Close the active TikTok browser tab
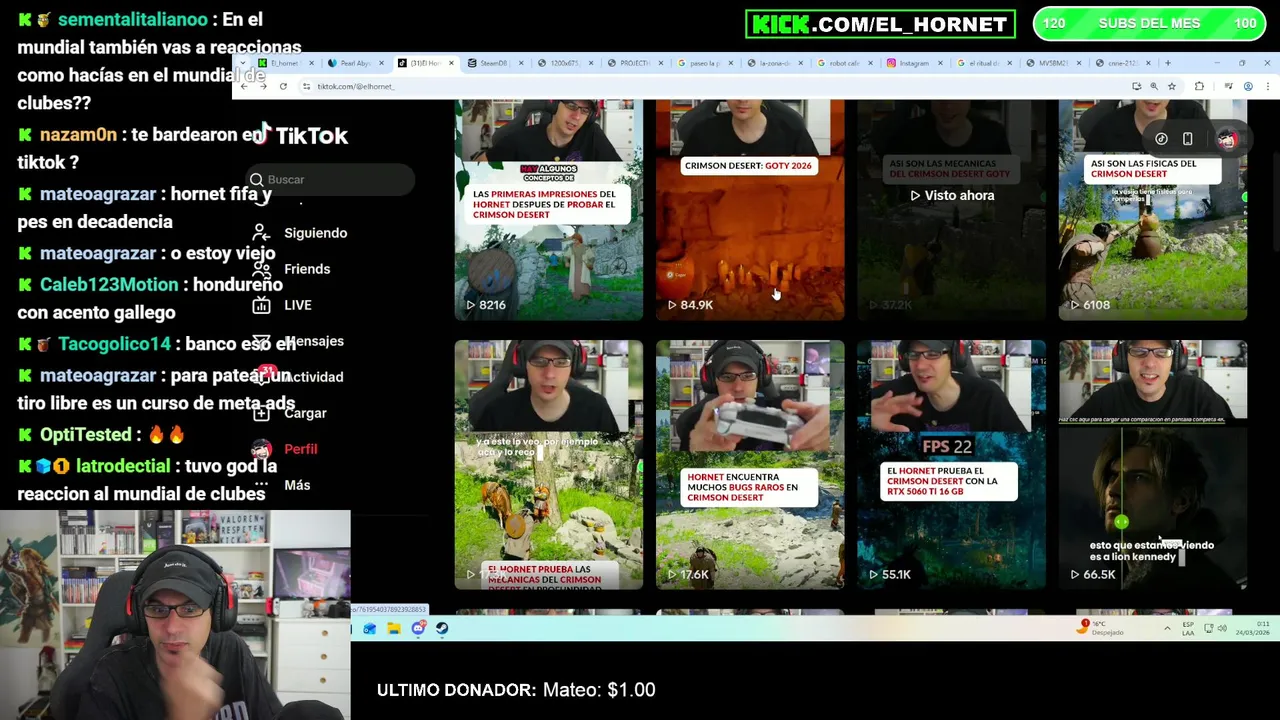1280x720 pixels. (451, 63)
